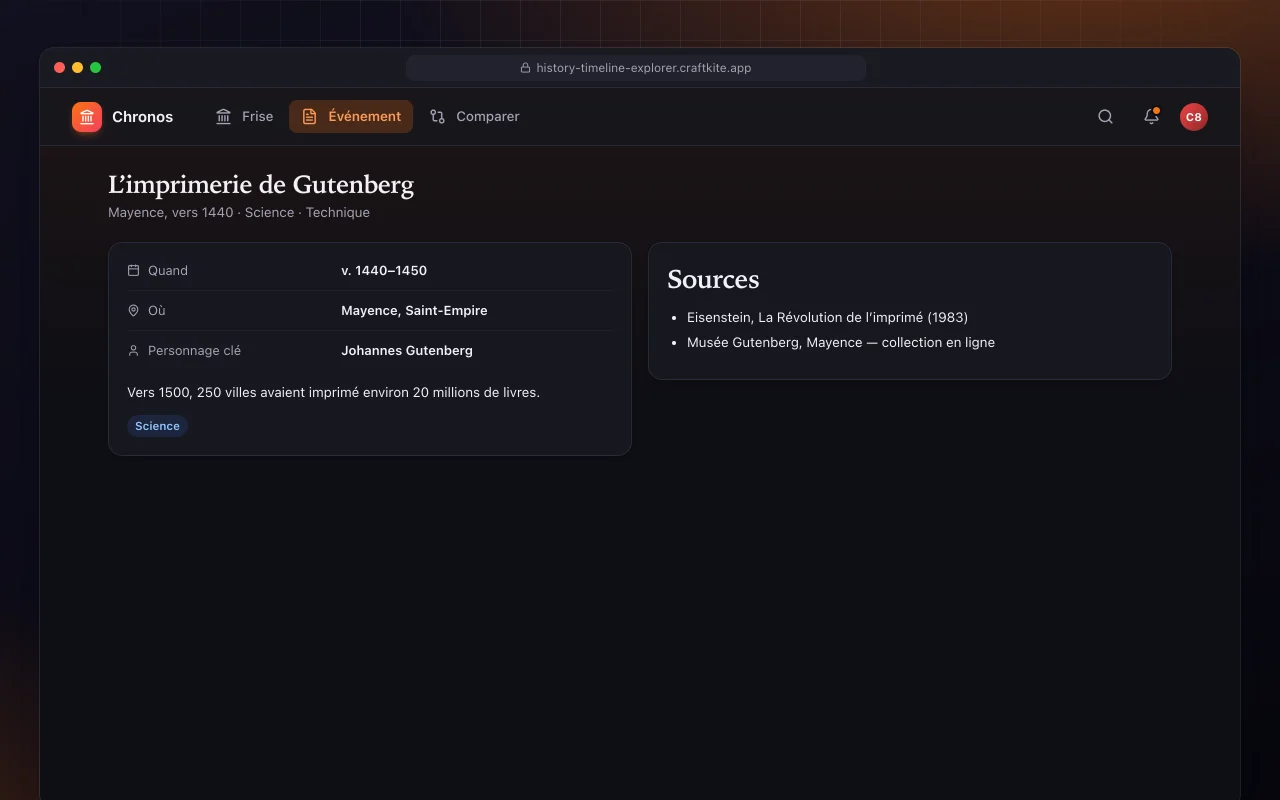Click the person icon beside Personnage clé
Image resolution: width=1280 pixels, height=800 pixels.
click(133, 351)
